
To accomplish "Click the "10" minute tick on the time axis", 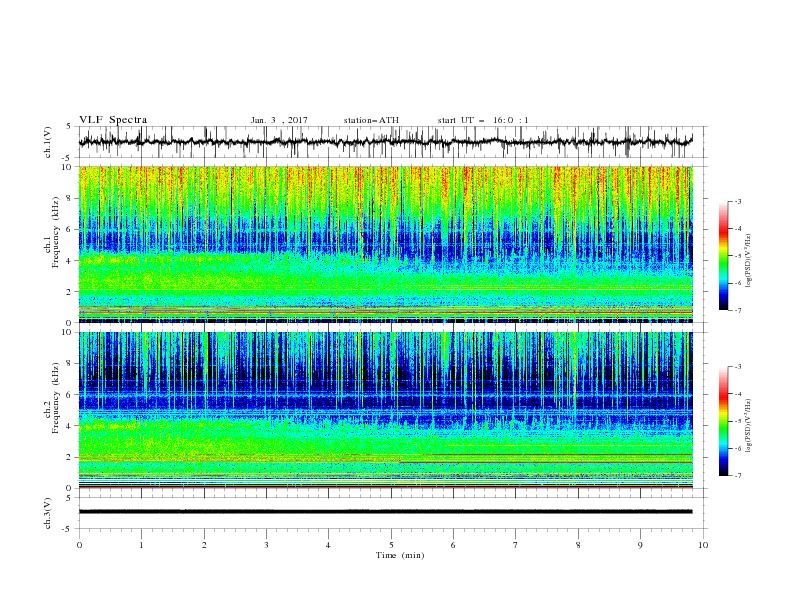I will [703, 545].
